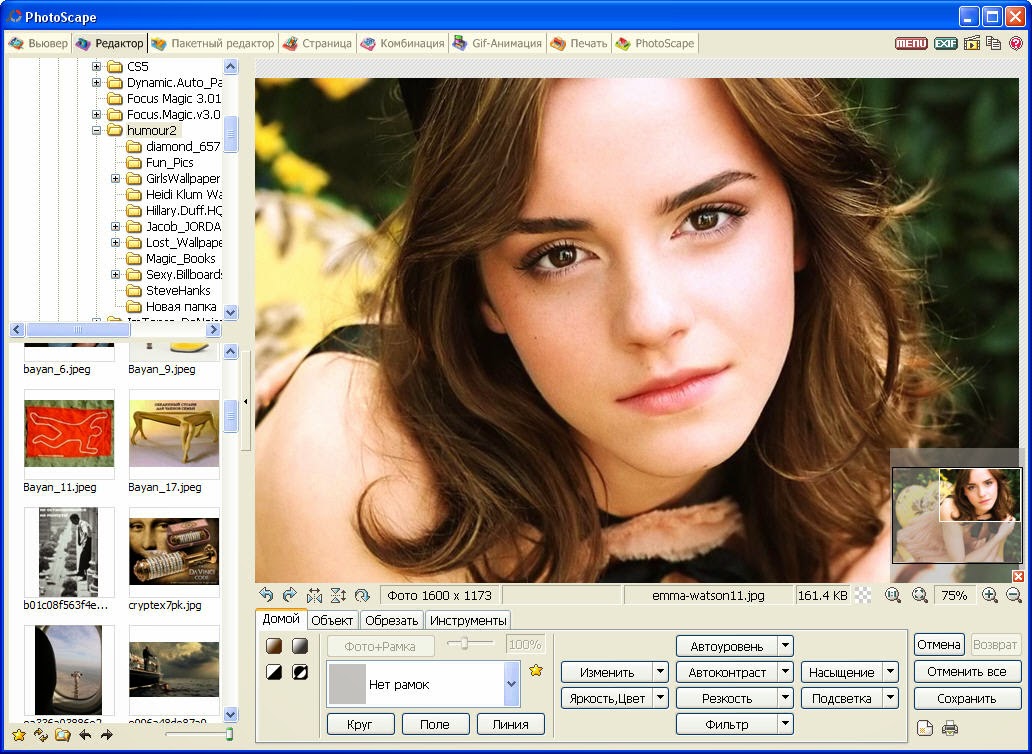Open the Яркость,Цвет dropdown arrow
The width and height of the screenshot is (1032, 754).
pos(660,698)
